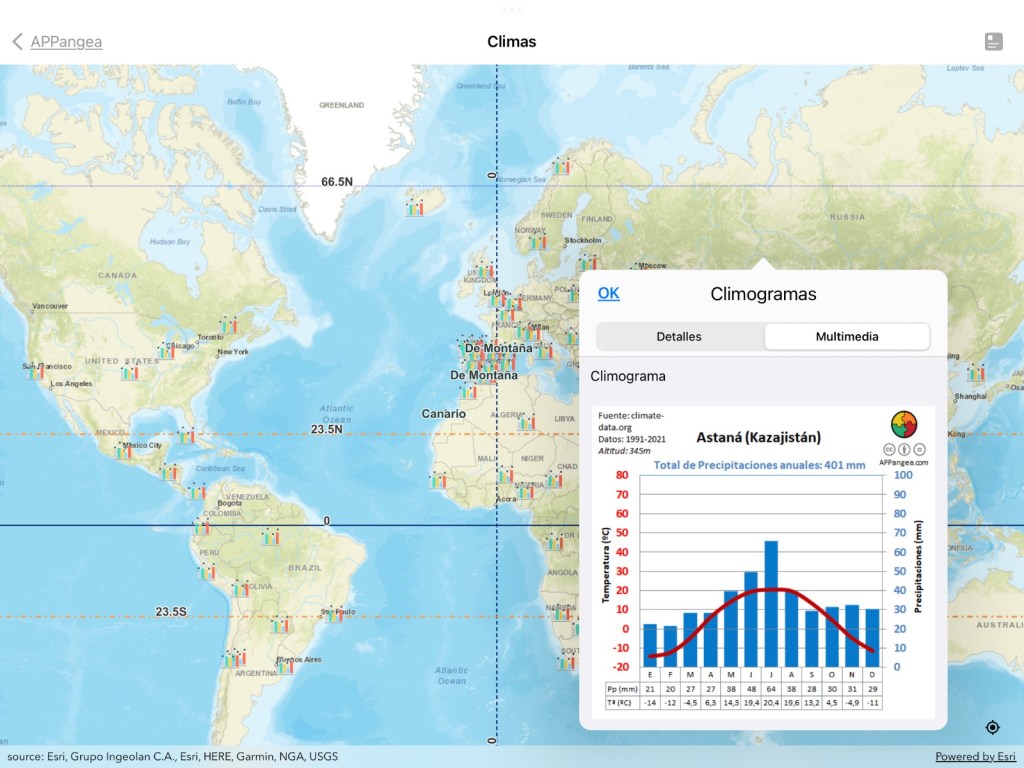This screenshot has width=1024, height=768.
Task: Tap the climate marker near Shanghai
Action: click(x=975, y=373)
